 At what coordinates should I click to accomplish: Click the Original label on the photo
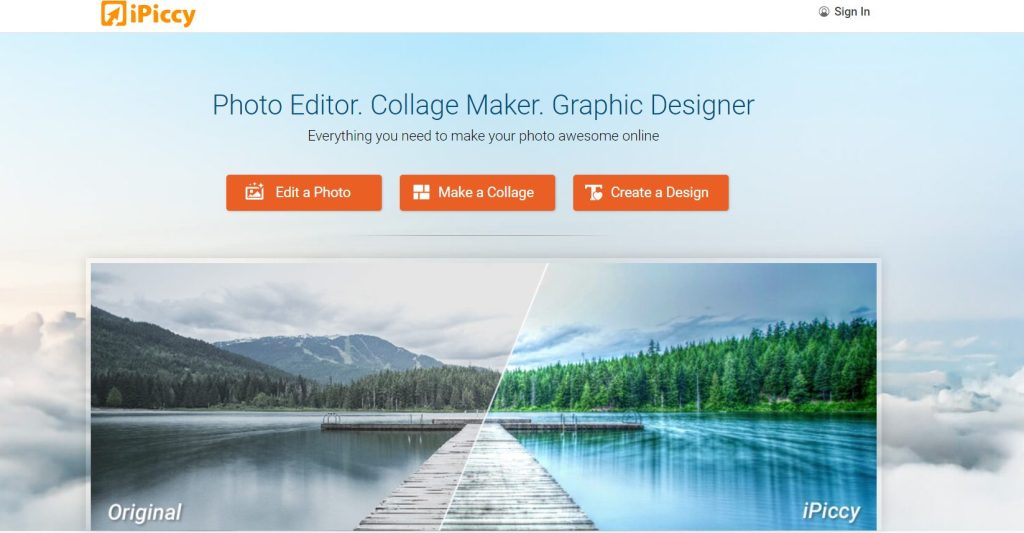pyautogui.click(x=144, y=513)
